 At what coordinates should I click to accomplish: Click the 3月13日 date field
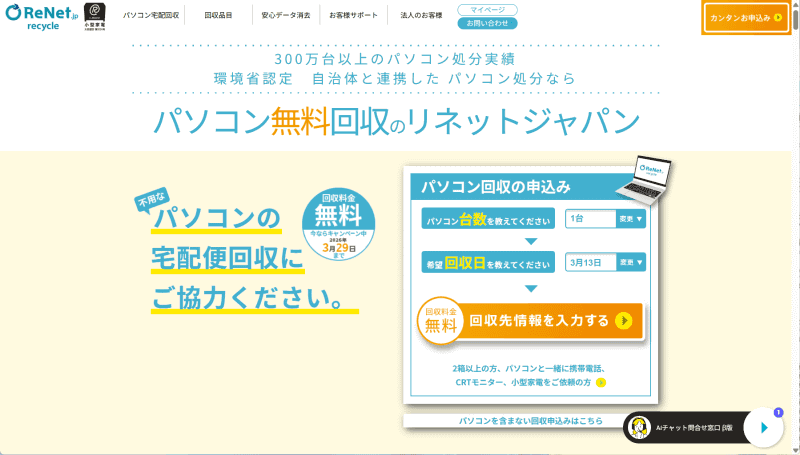point(591,262)
